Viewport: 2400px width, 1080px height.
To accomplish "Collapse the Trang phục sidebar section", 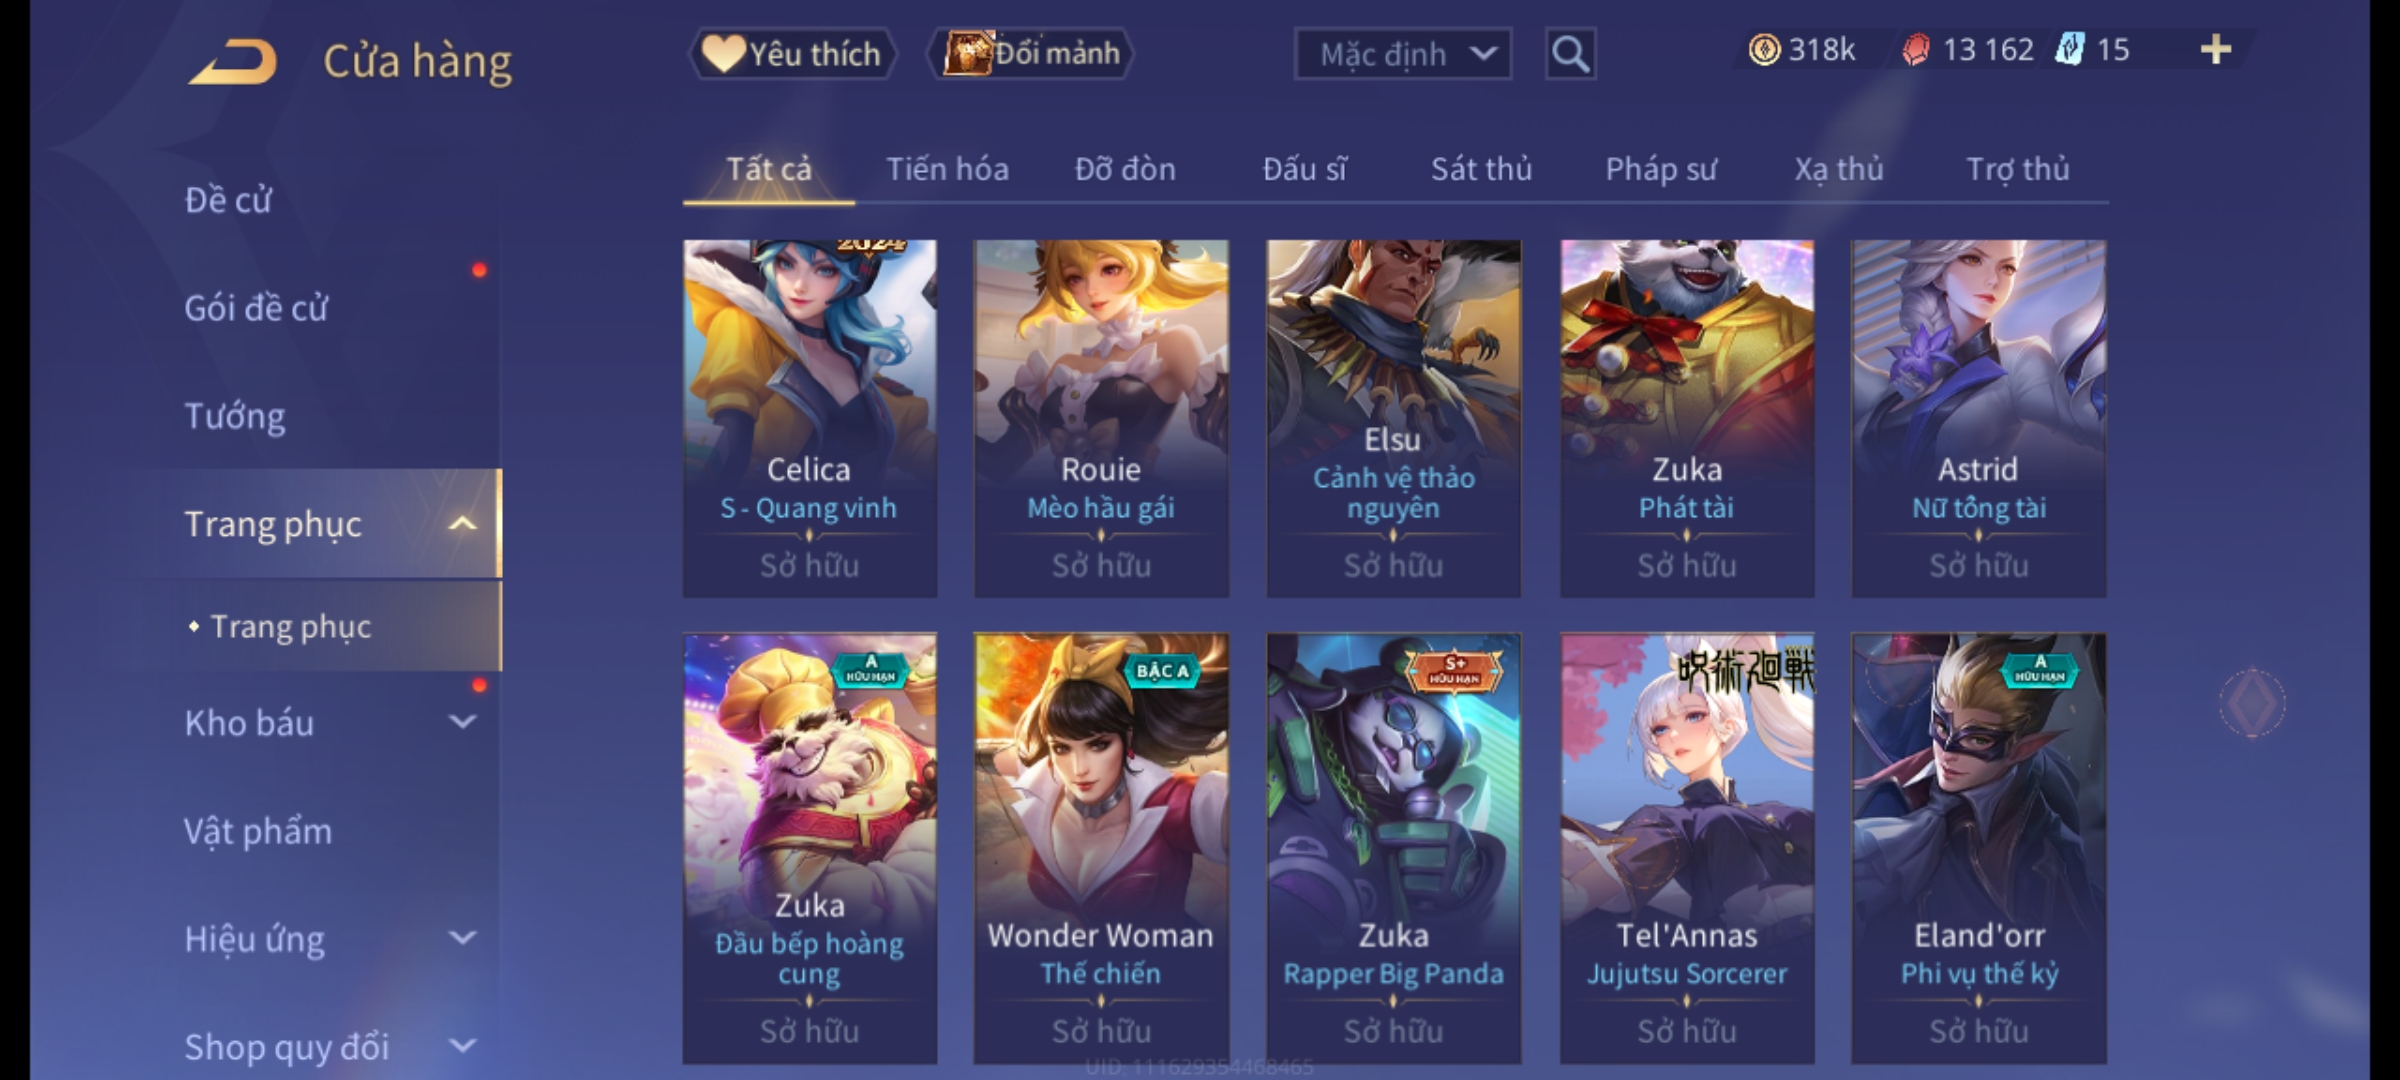I will coord(462,524).
